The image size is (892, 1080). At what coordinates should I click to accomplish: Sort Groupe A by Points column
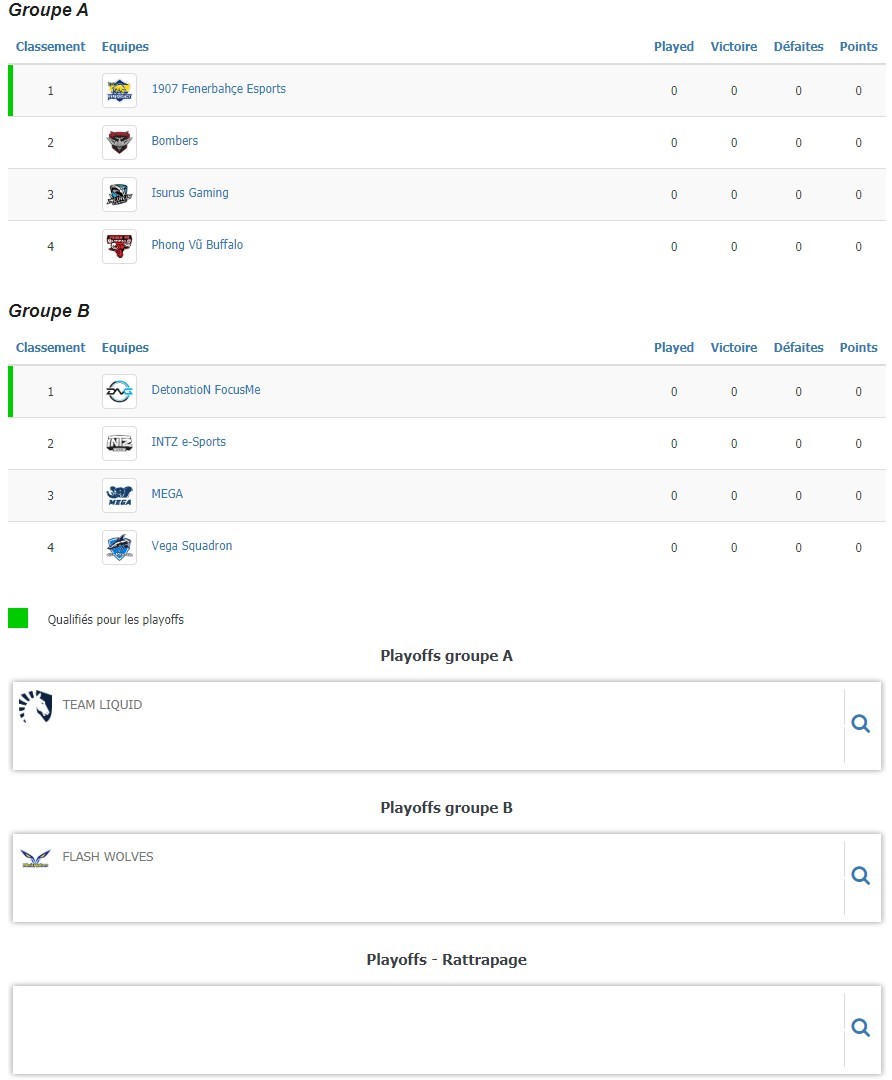coord(858,47)
